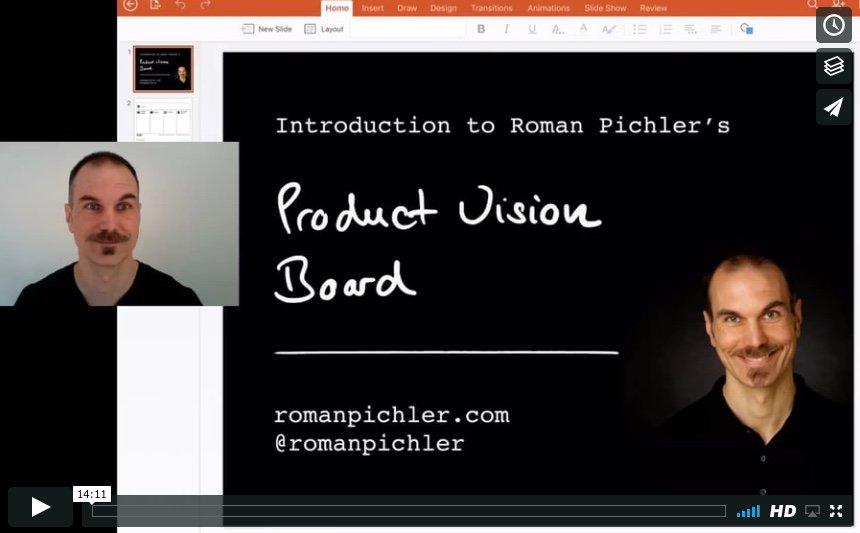
Task: Click the font name box
Action: 408,29
